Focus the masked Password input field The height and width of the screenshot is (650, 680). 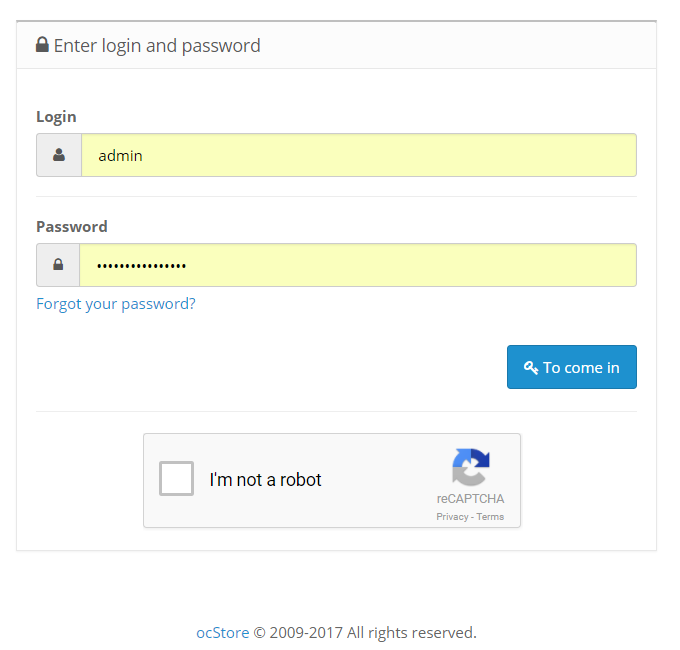pos(358,265)
